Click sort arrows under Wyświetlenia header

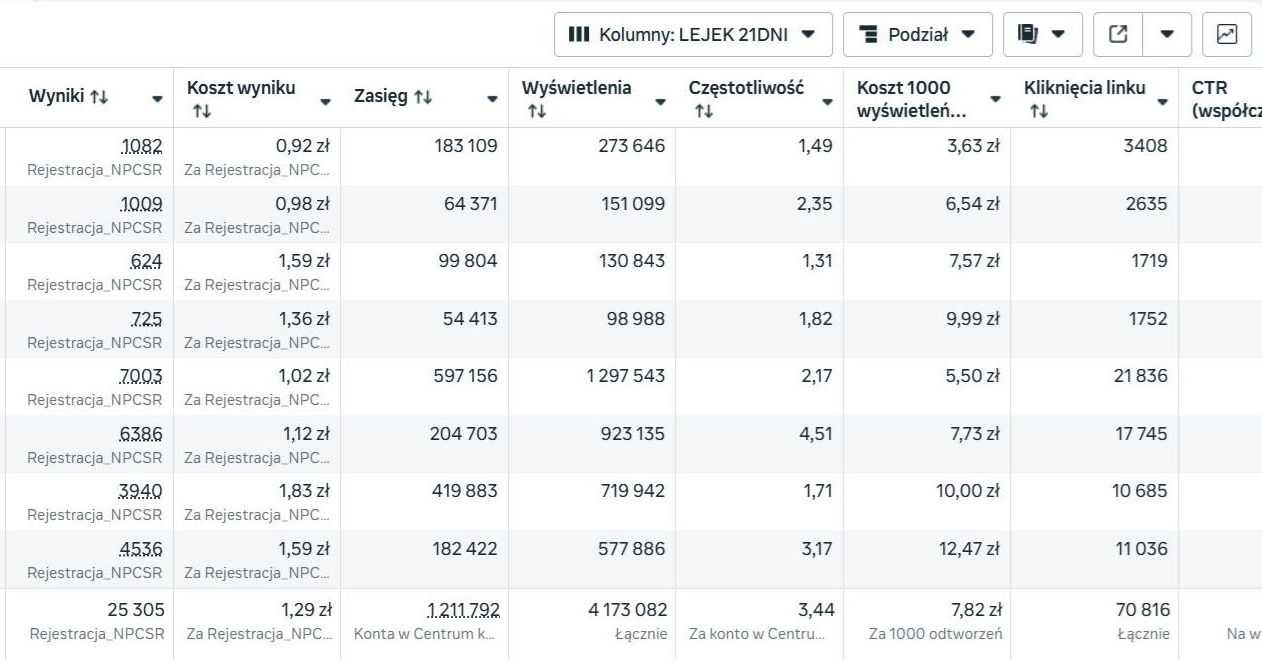click(536, 111)
